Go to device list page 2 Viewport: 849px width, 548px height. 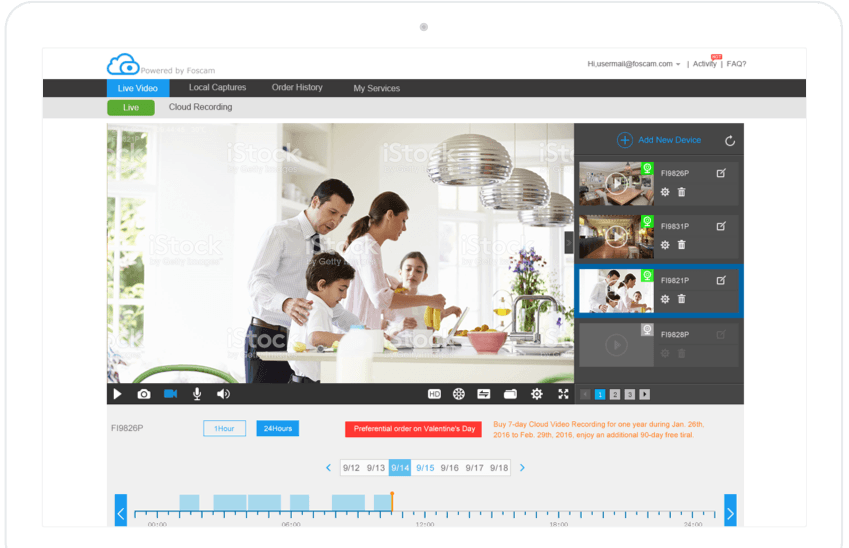615,394
